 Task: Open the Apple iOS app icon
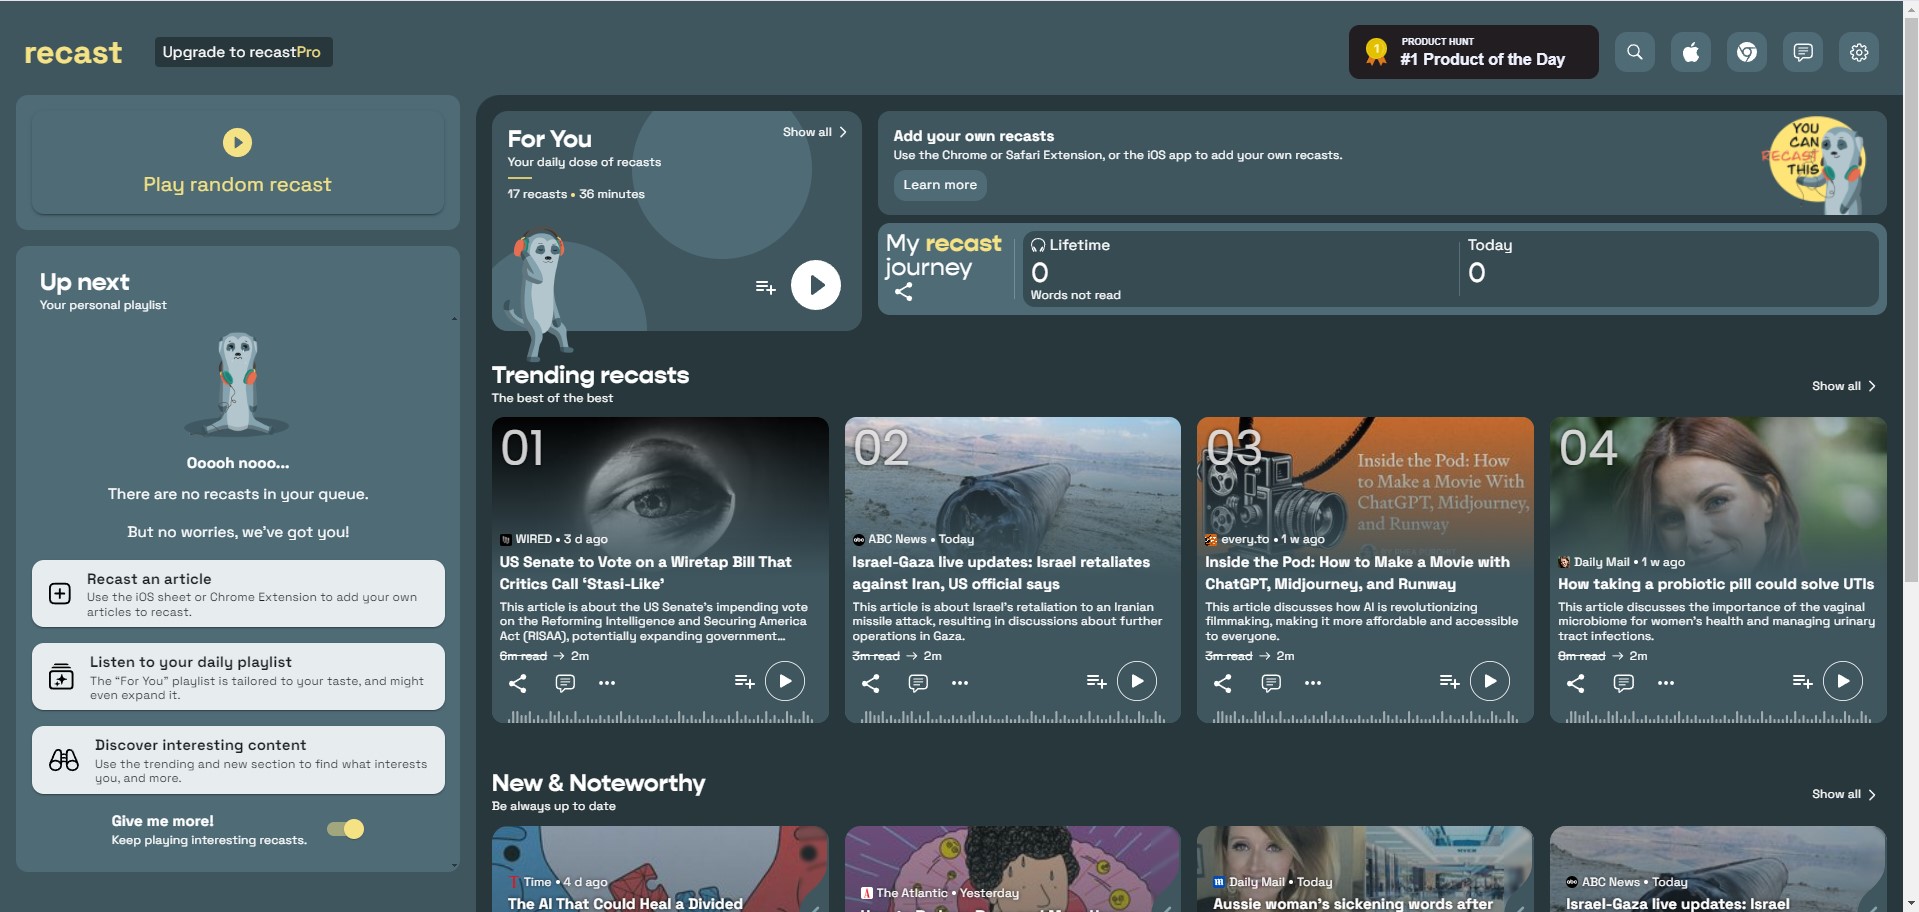[1690, 52]
